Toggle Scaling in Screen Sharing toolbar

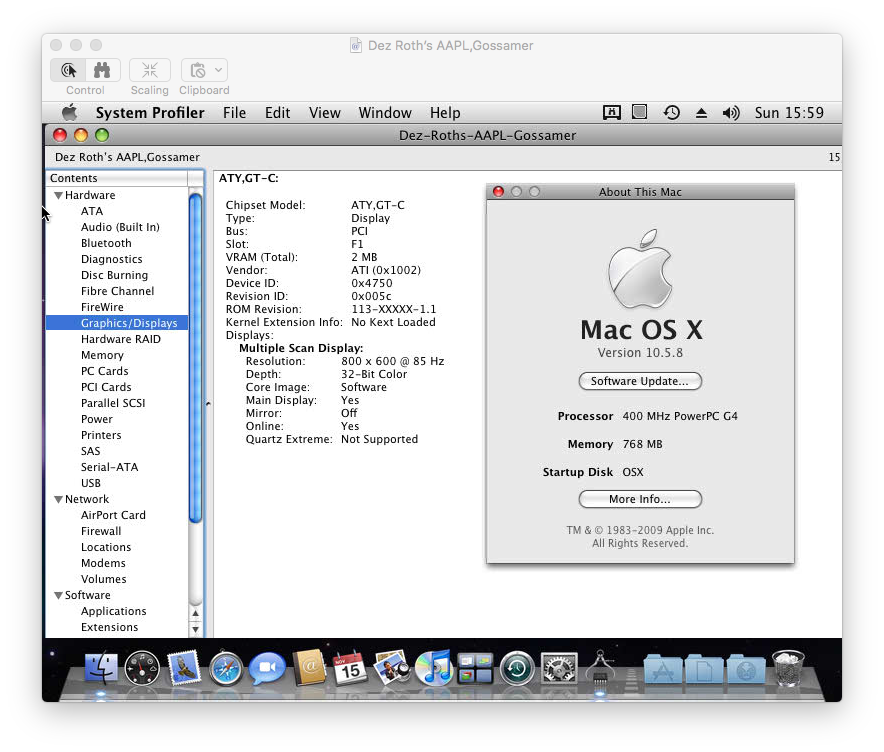[149, 70]
